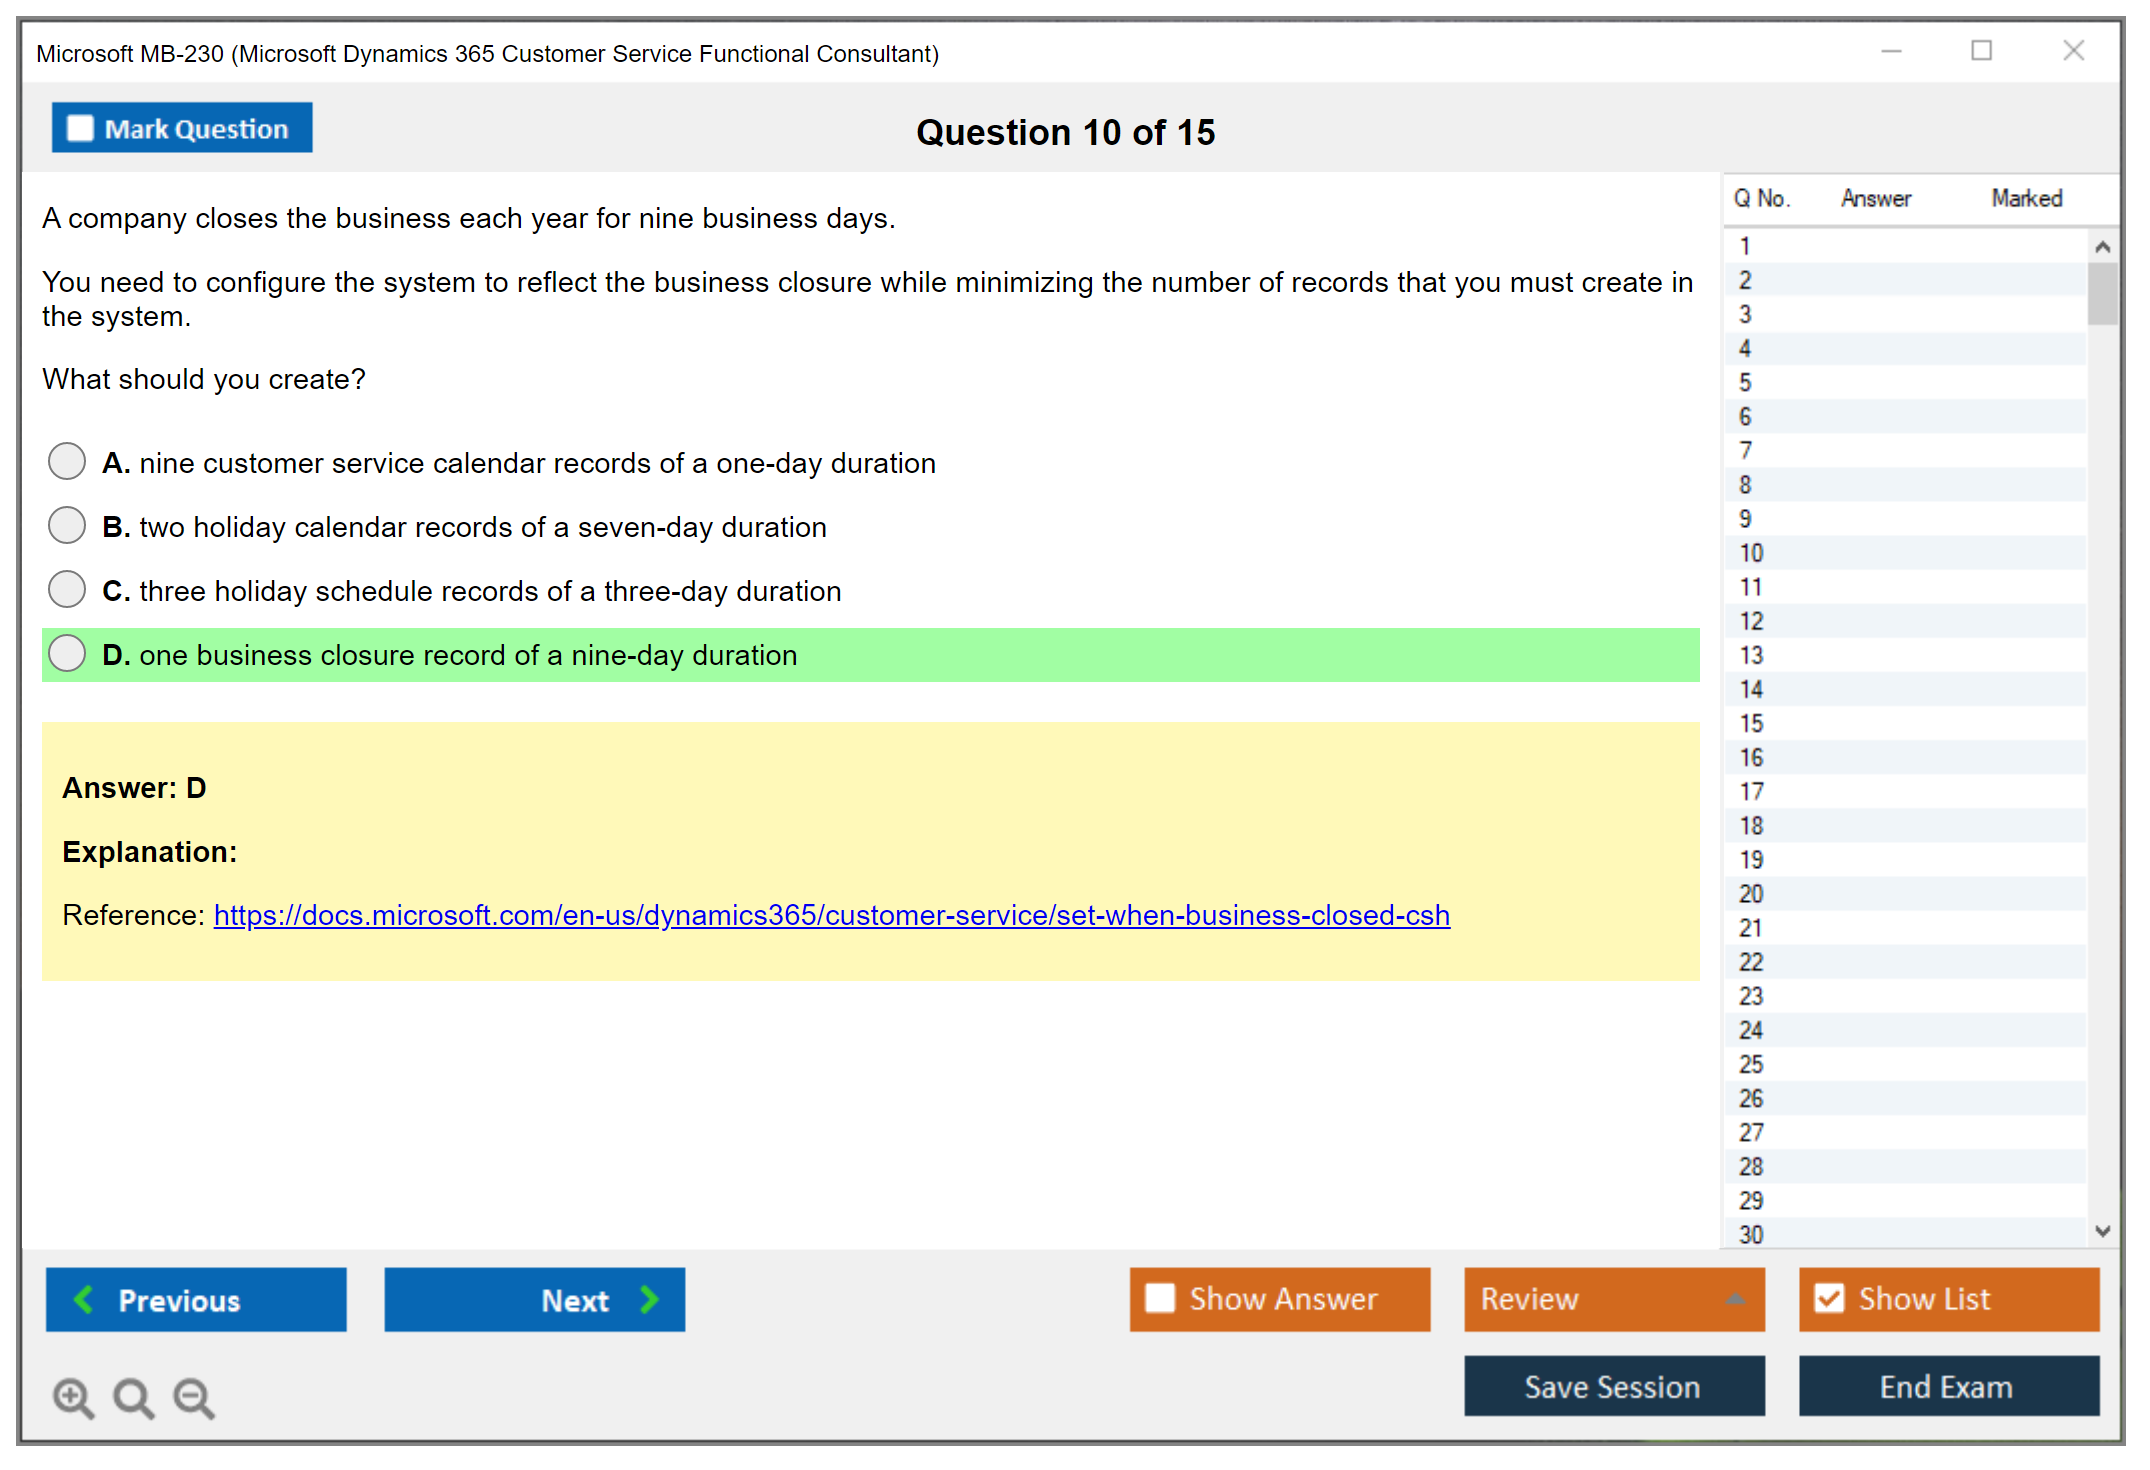Click the zoom in magnifier icon
Viewport: 2150px width, 1470px height.
tap(73, 1397)
